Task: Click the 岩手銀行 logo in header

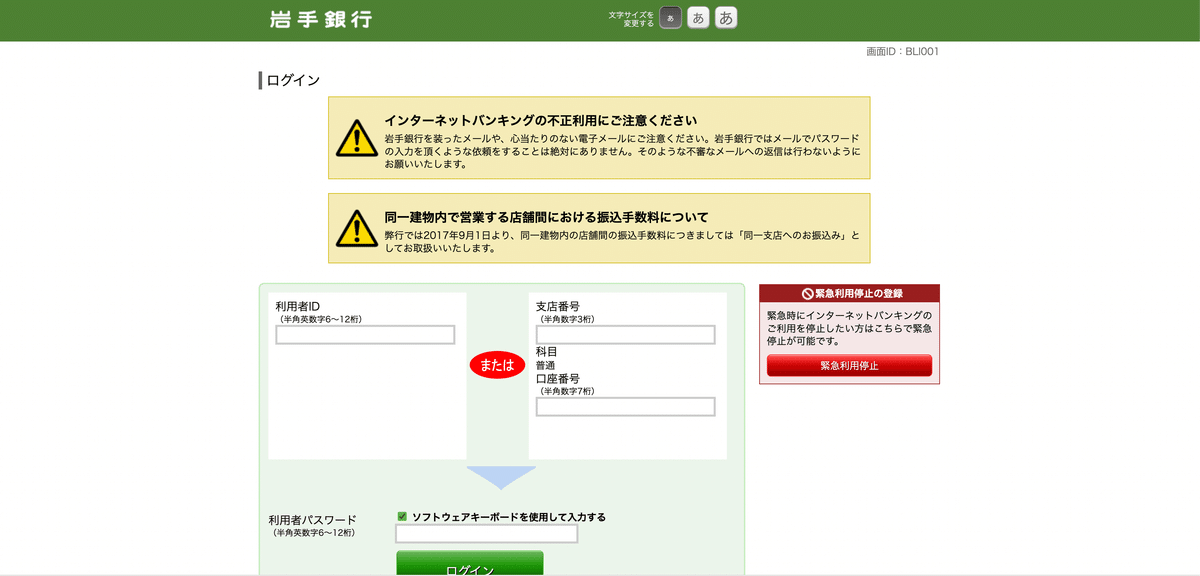Action: point(320,19)
